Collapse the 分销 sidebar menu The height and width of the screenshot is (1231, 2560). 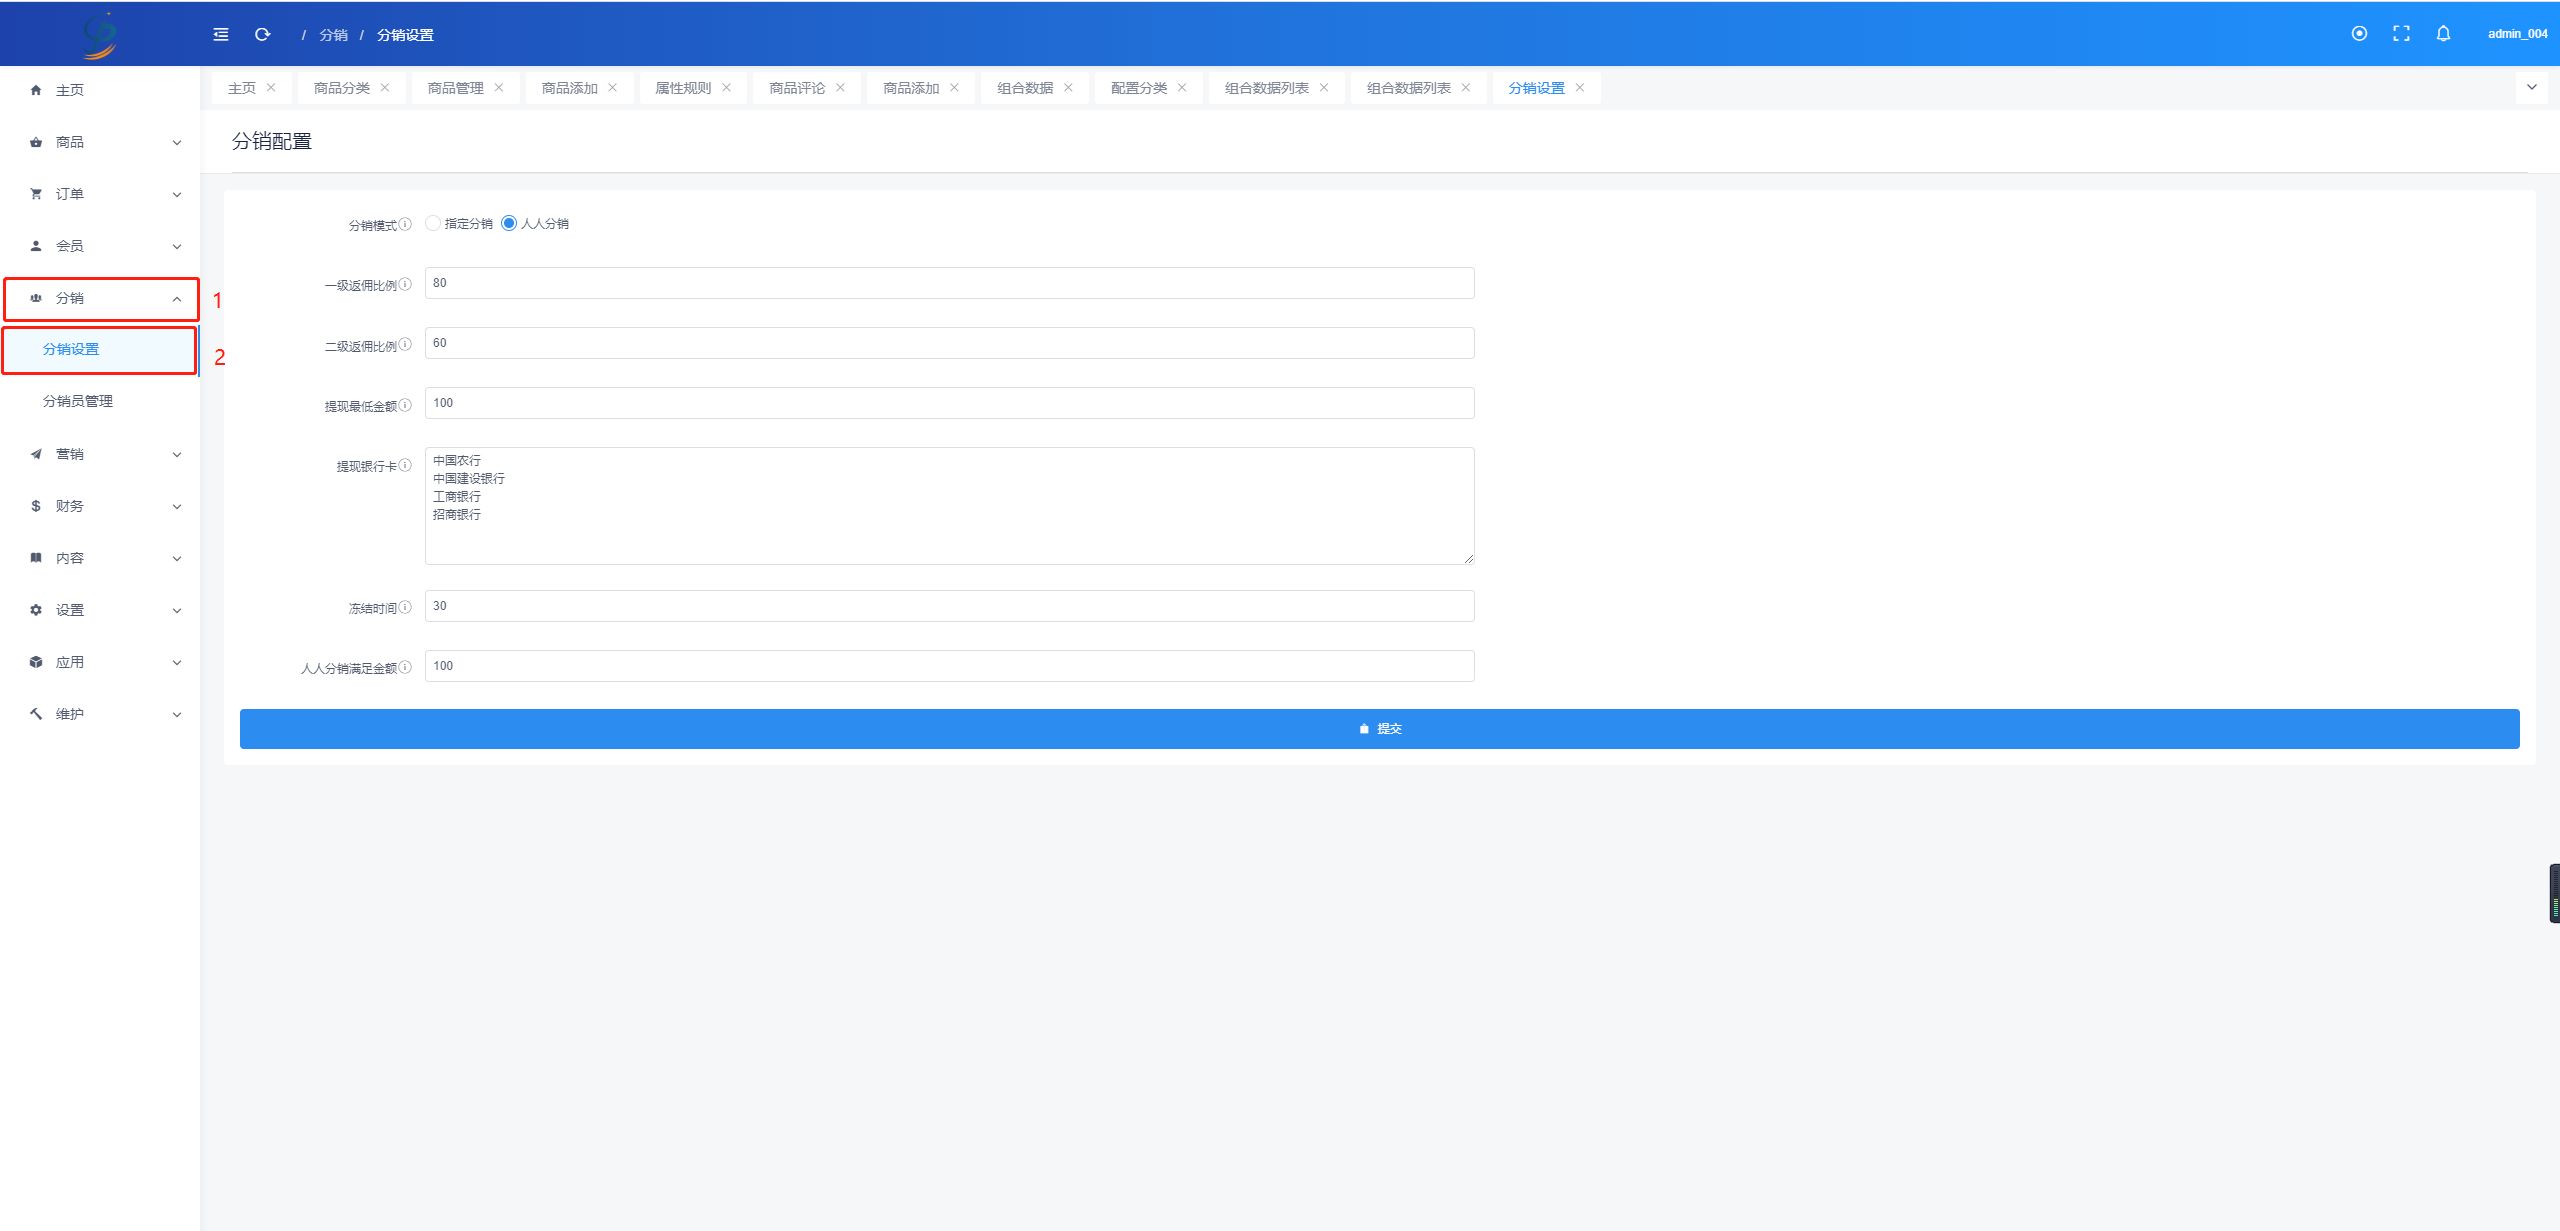[100, 298]
